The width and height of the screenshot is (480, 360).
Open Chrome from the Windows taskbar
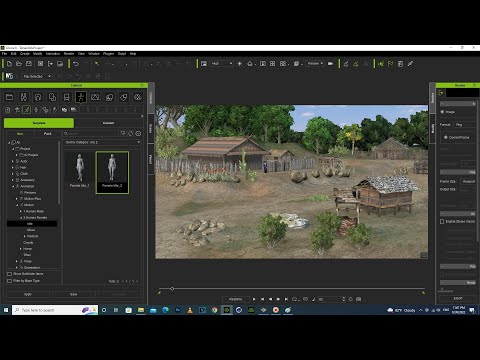(x=214, y=310)
